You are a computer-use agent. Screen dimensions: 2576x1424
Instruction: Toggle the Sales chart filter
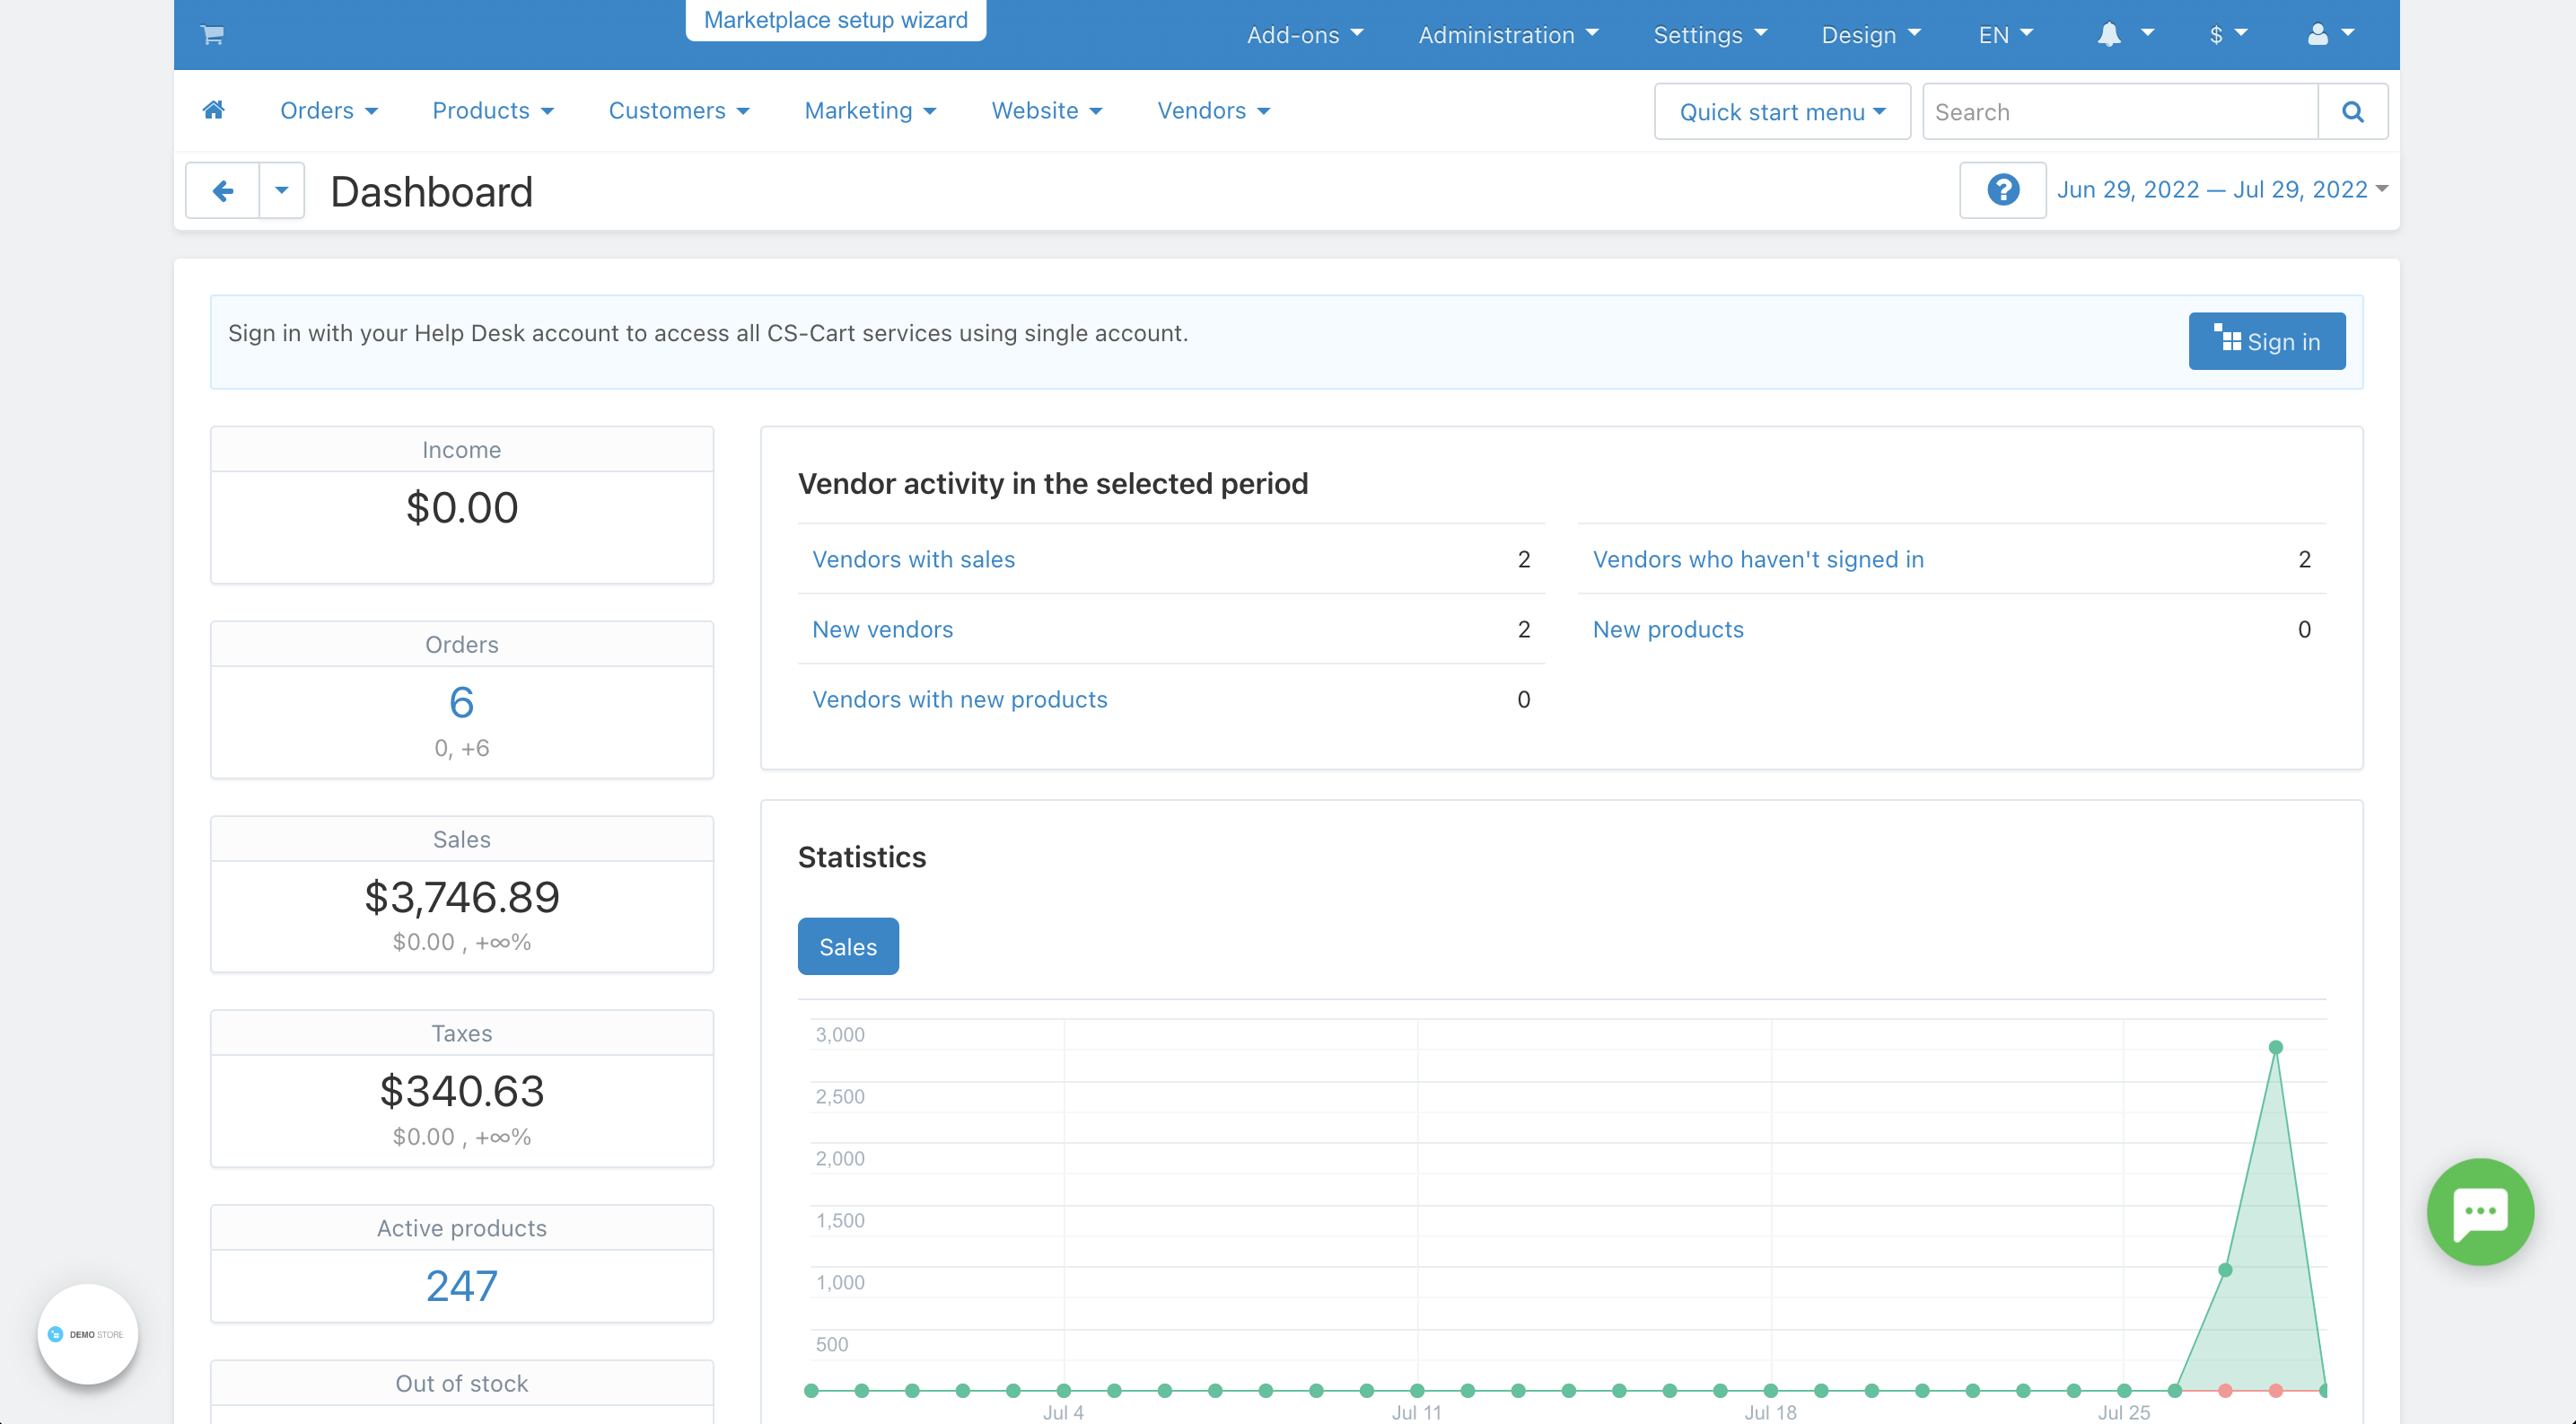tap(847, 946)
